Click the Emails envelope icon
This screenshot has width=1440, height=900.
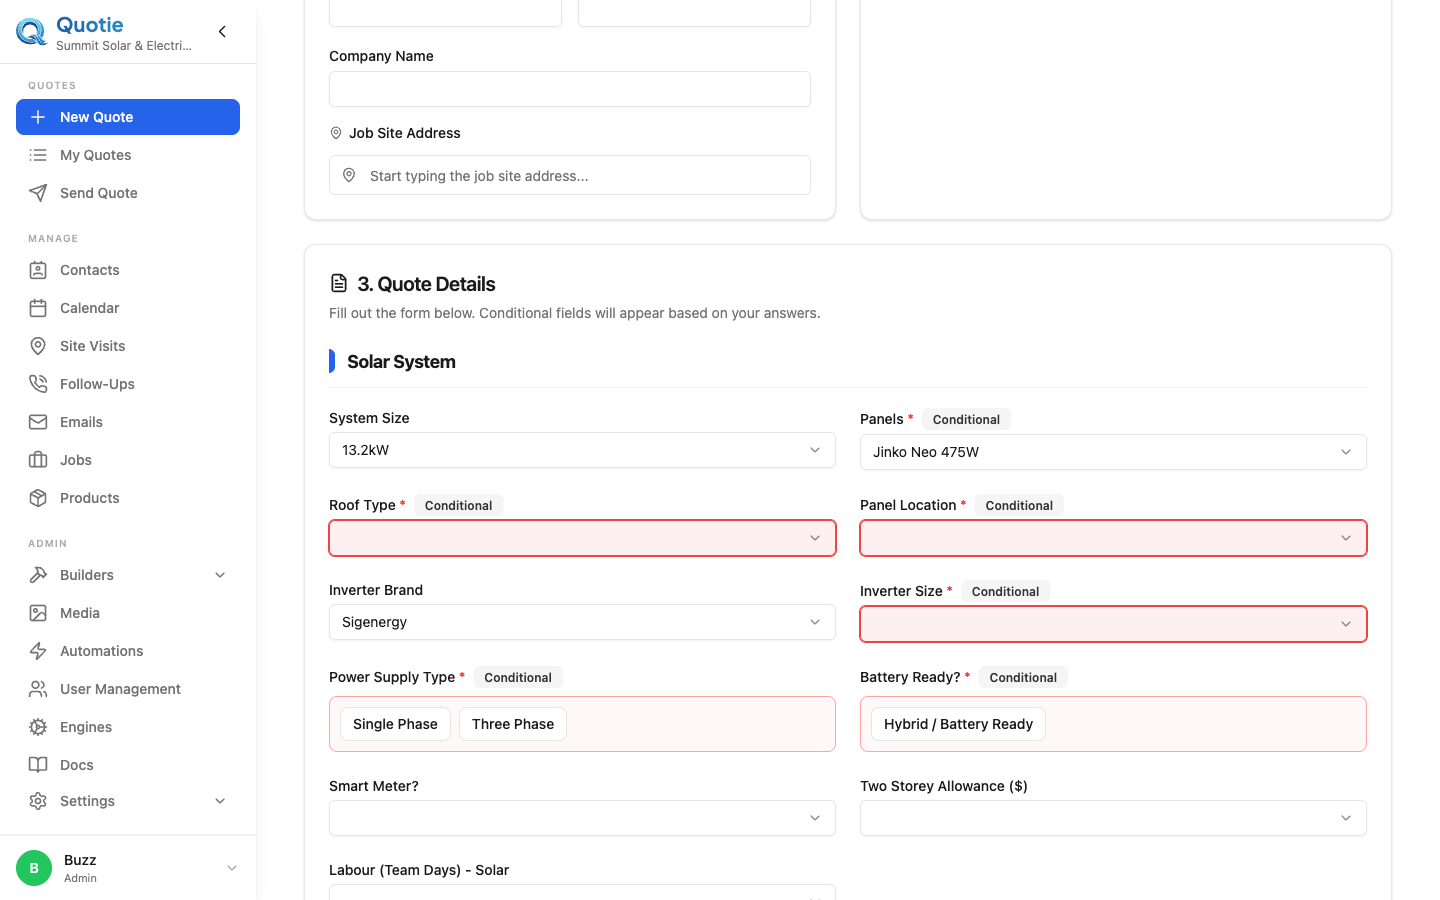(x=38, y=422)
